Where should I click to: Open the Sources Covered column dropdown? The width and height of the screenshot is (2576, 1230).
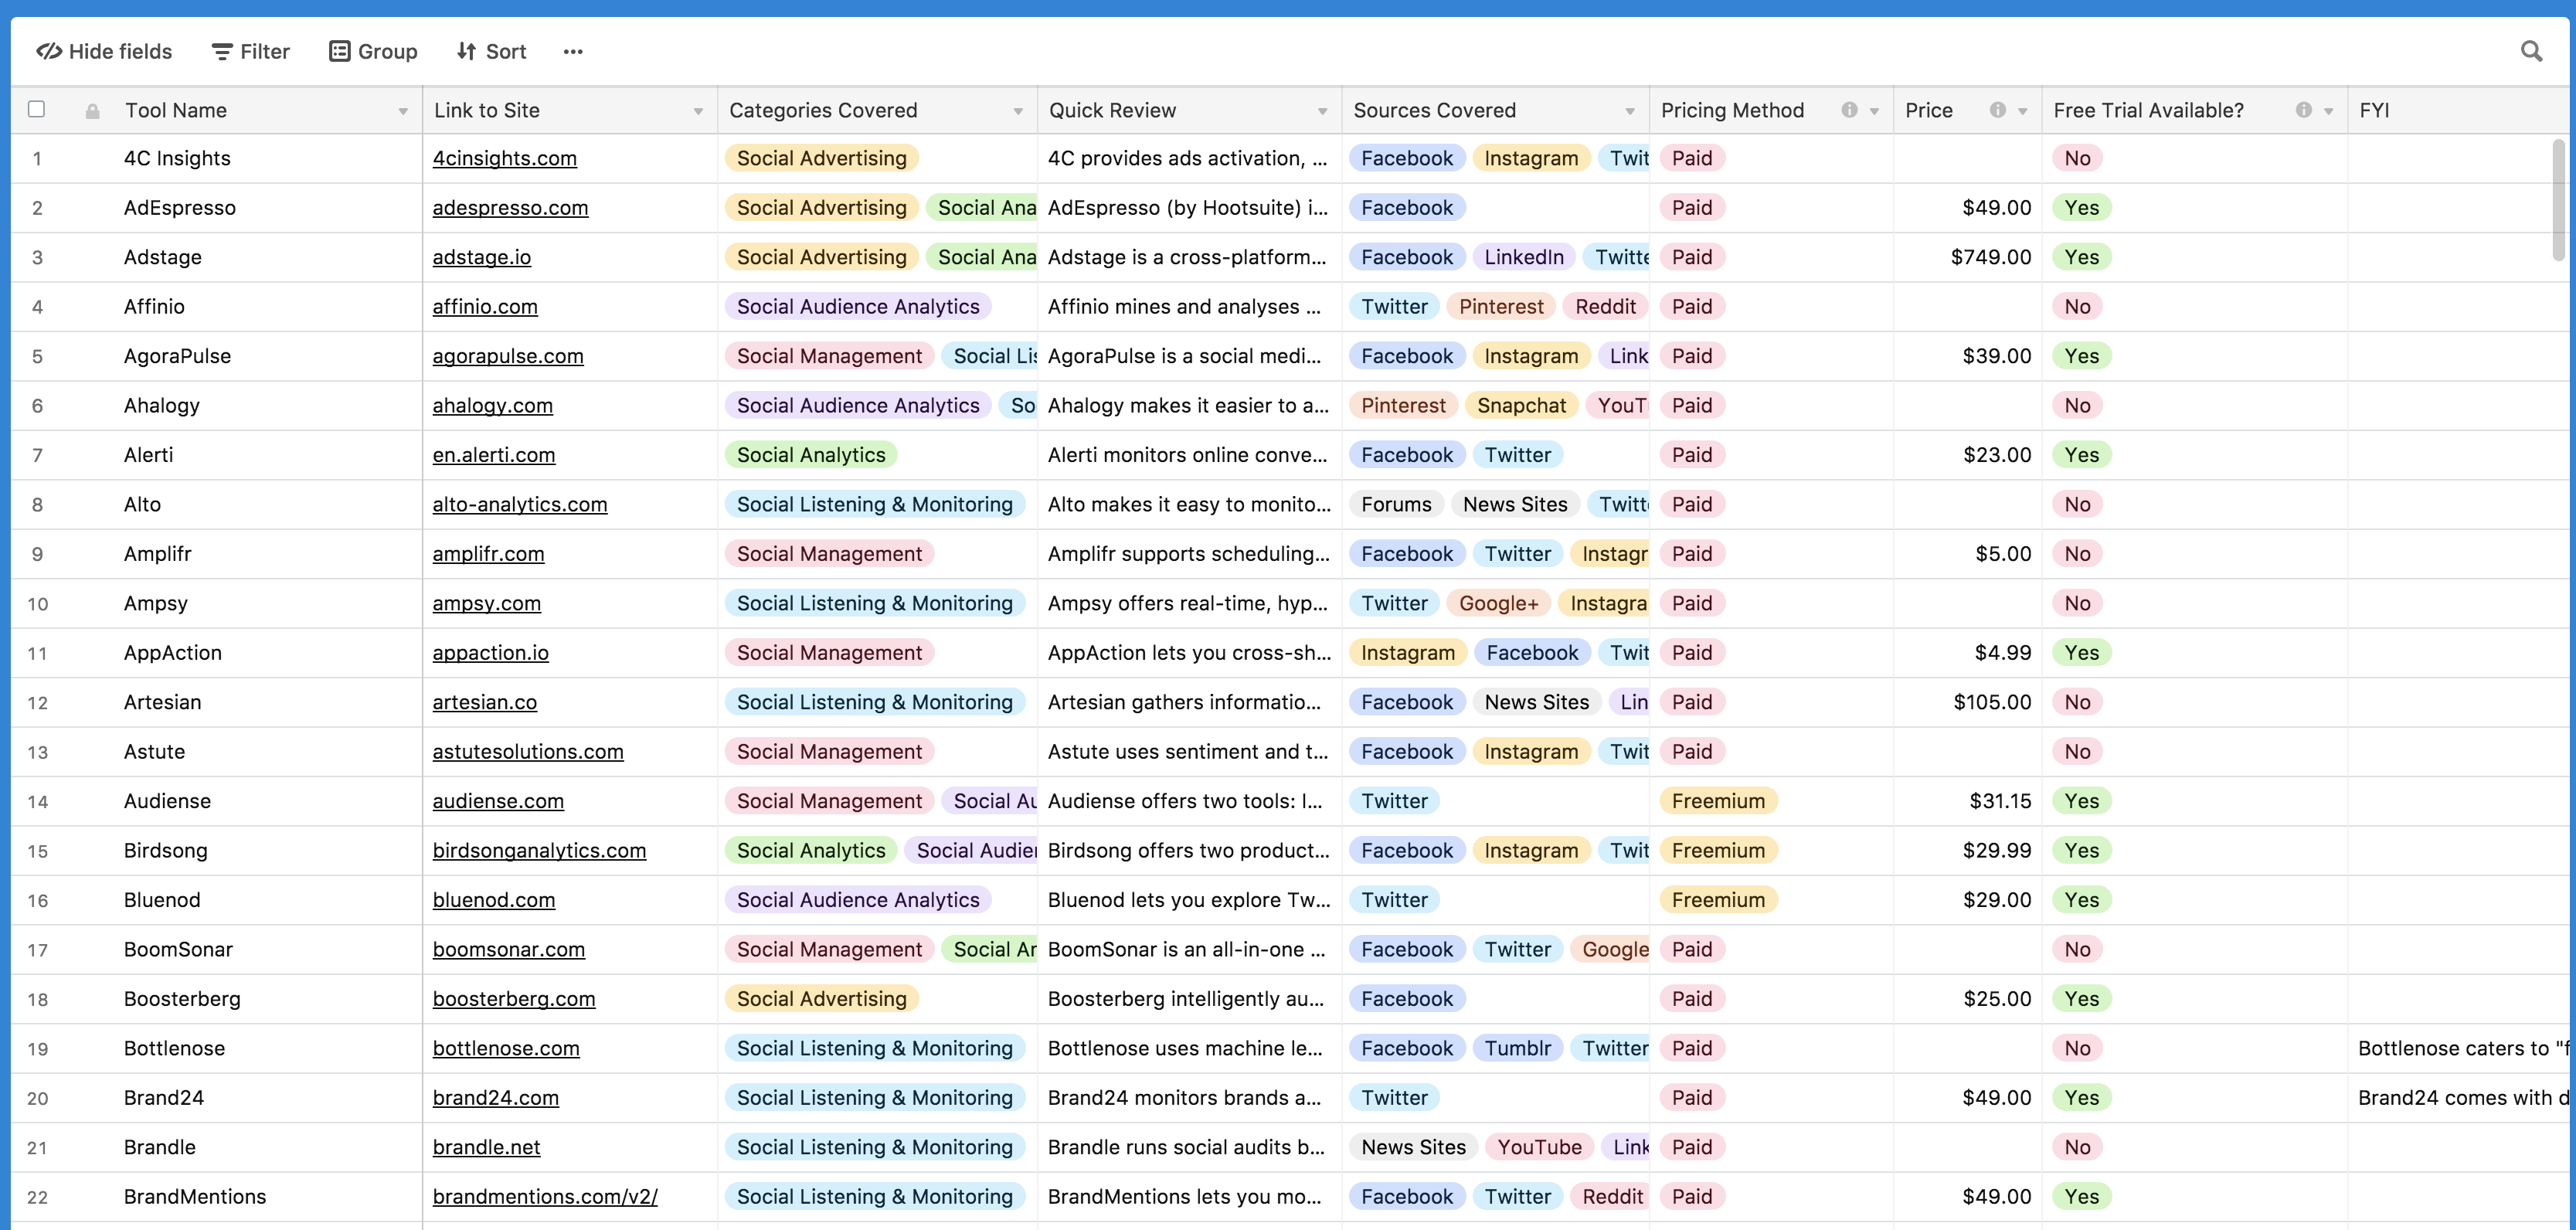(x=1630, y=110)
